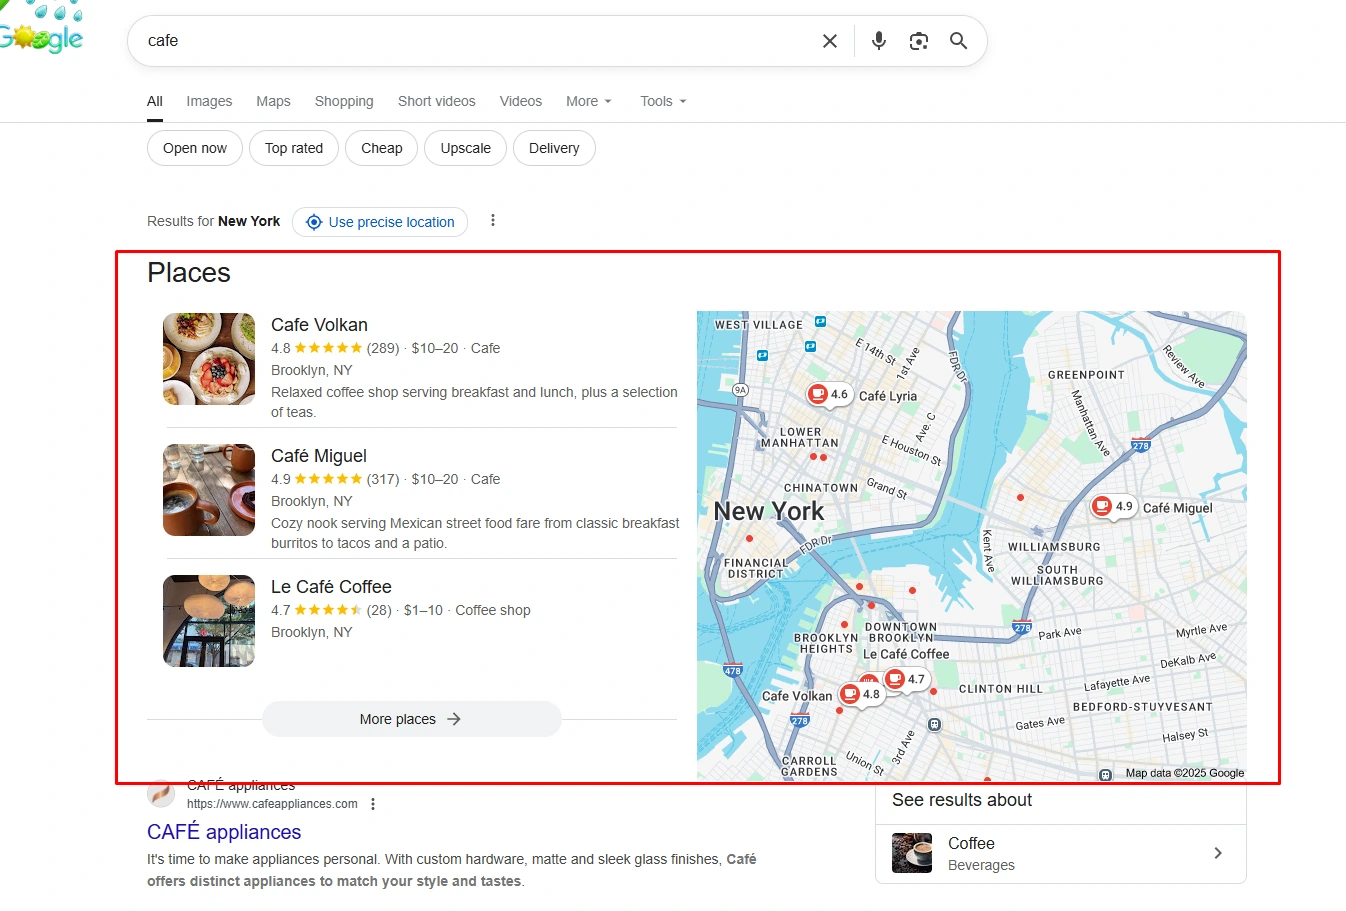Screen dimensions: 1346x911
Task: Click the cafeappliances.com URL text
Action: coord(272,804)
